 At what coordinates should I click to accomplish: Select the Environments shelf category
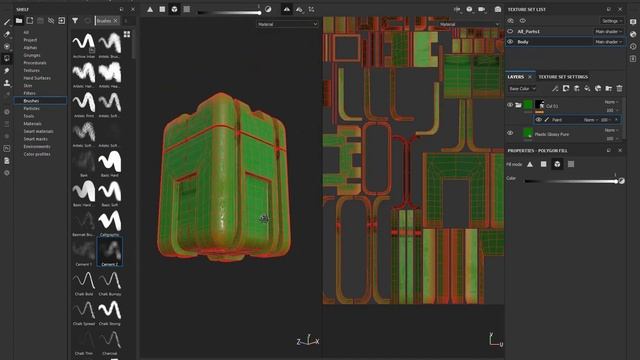[37, 147]
